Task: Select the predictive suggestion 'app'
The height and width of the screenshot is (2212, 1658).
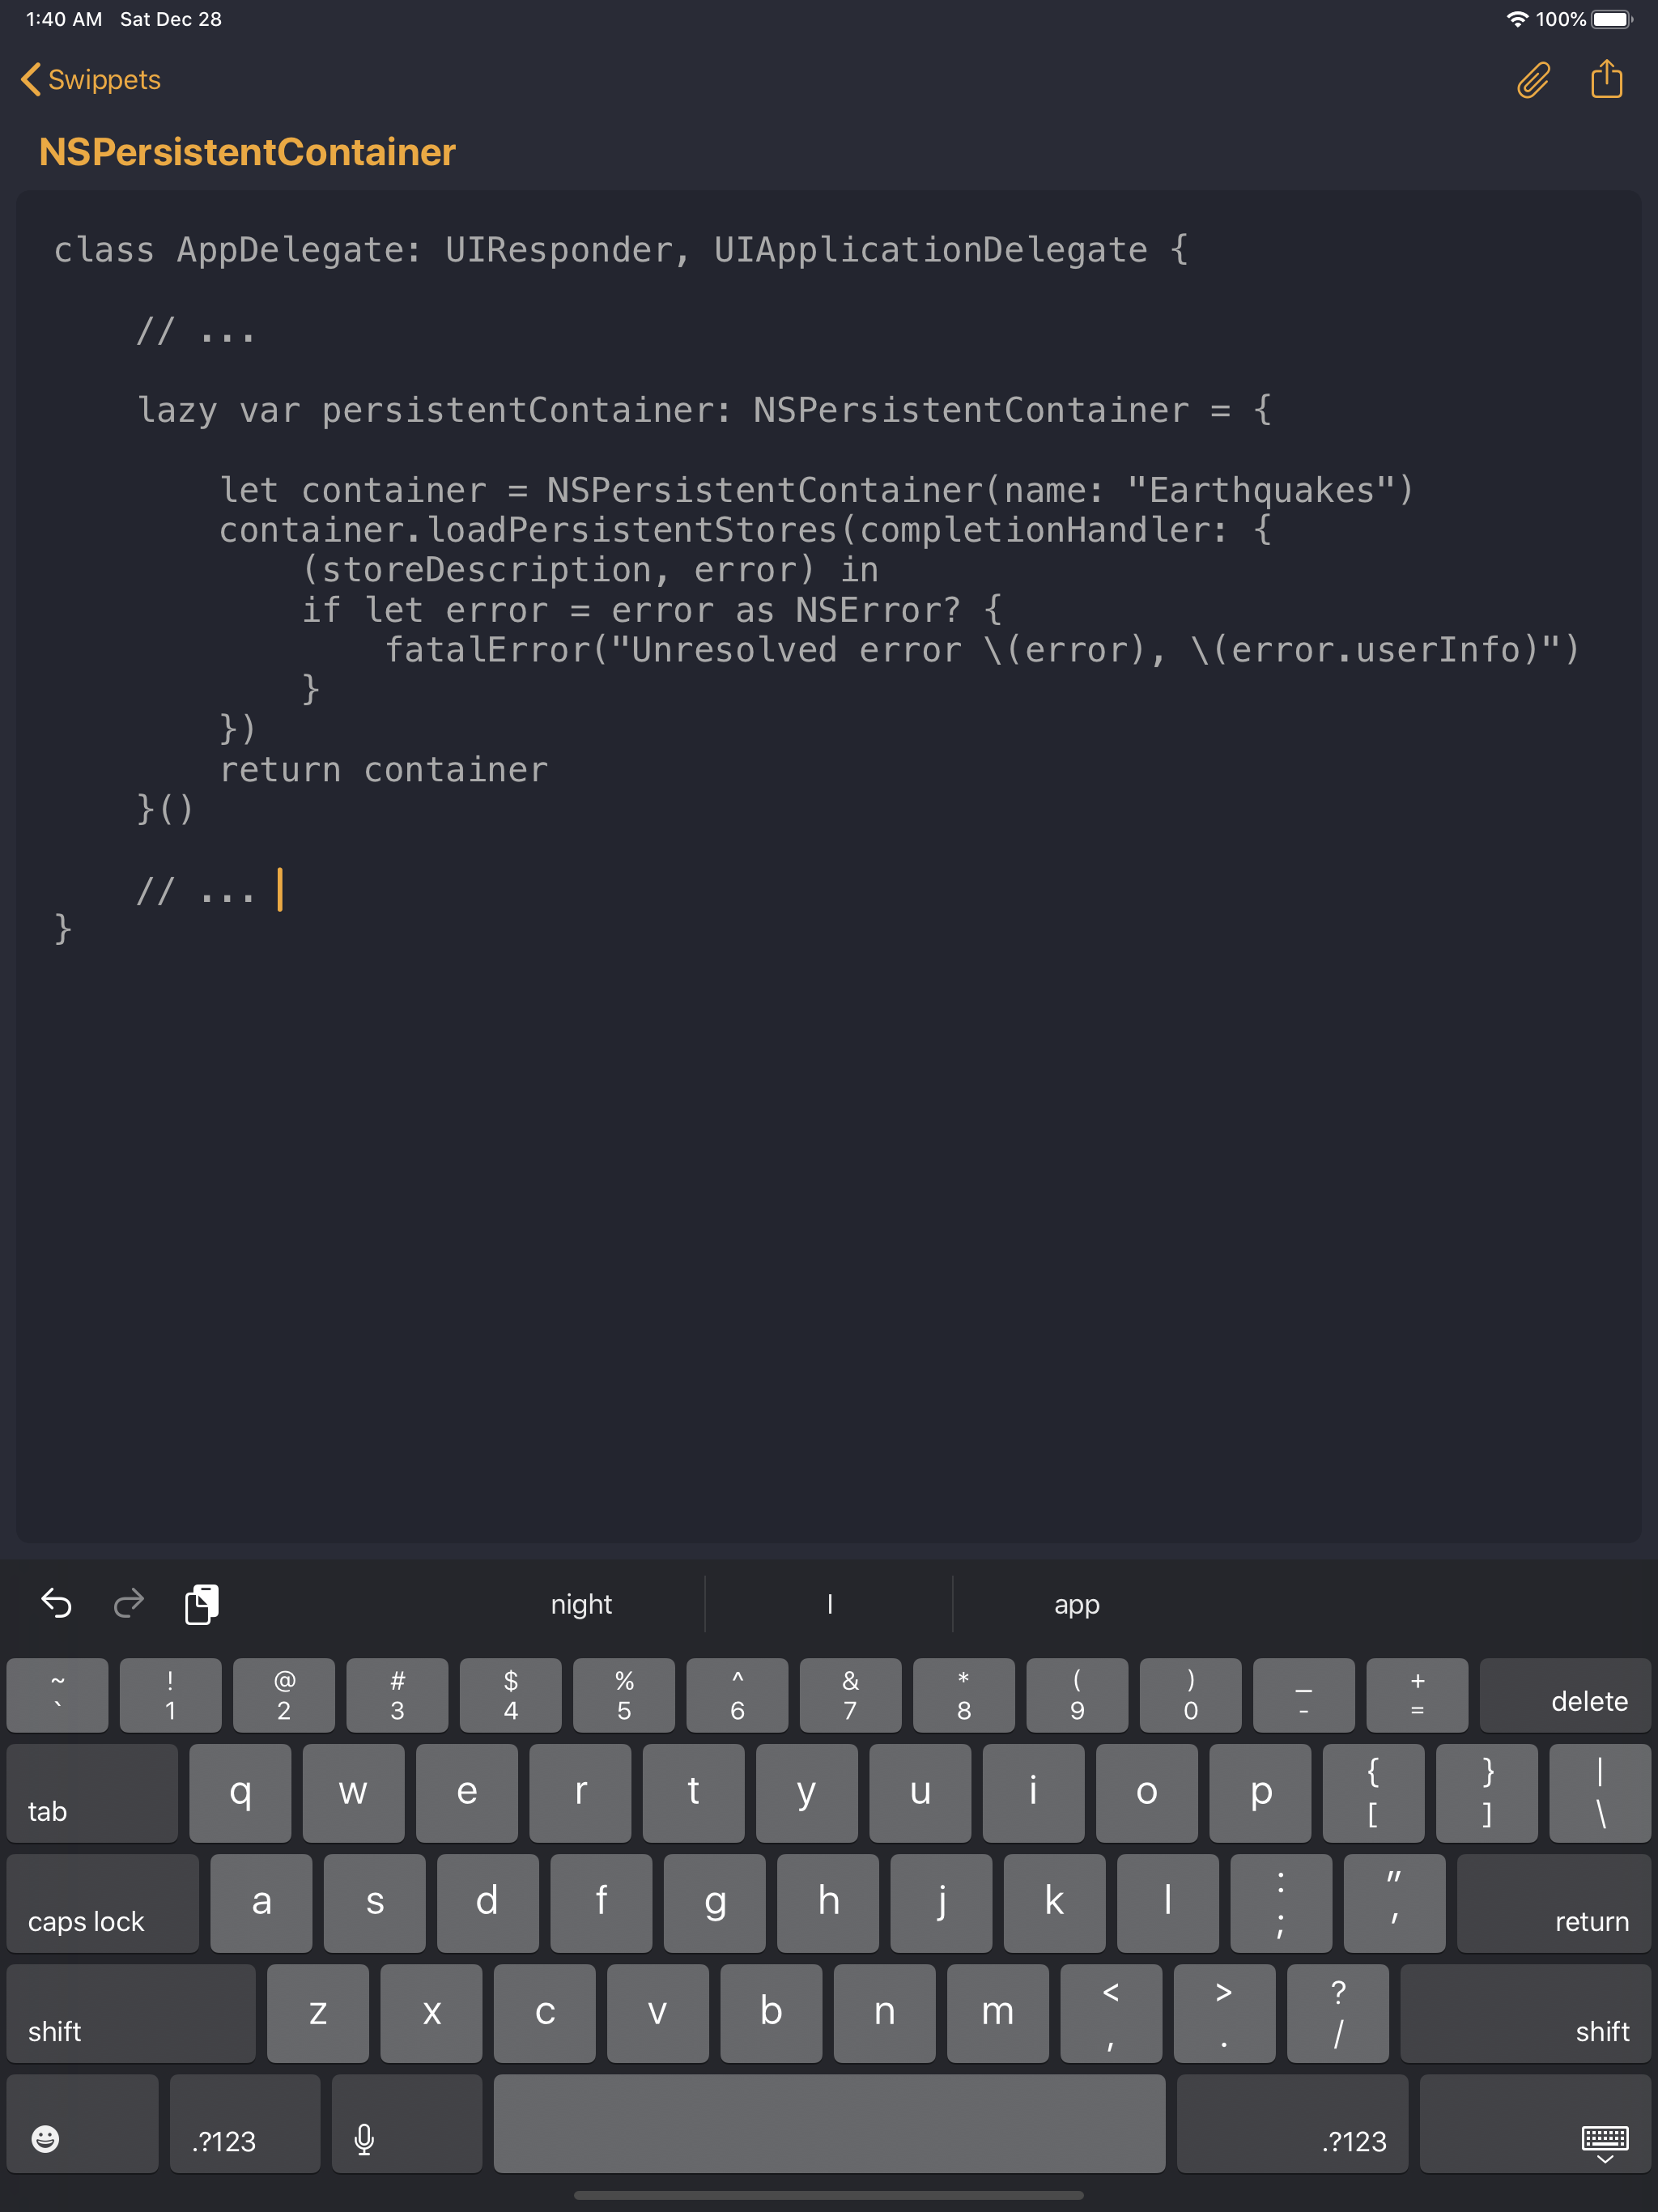Action: 1076,1604
